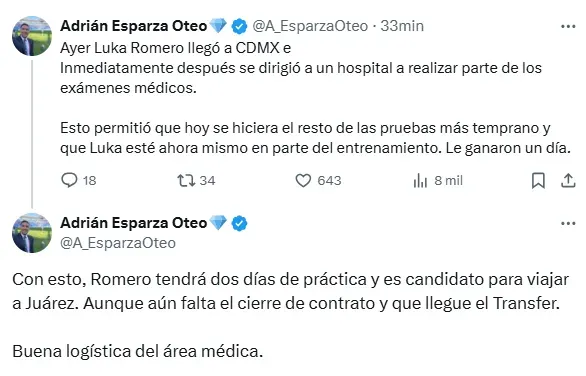Click @A_EsparzaOteo handle in the first tweet

tap(310, 26)
